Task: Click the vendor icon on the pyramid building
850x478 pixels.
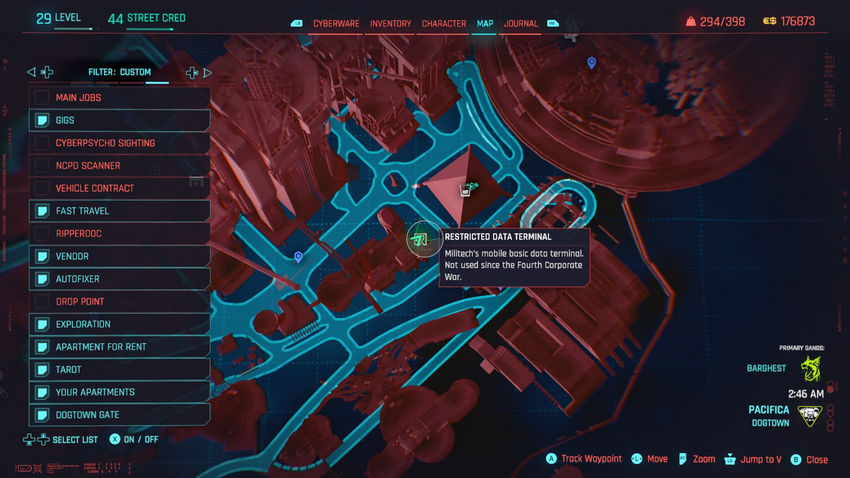Action: click(x=464, y=188)
